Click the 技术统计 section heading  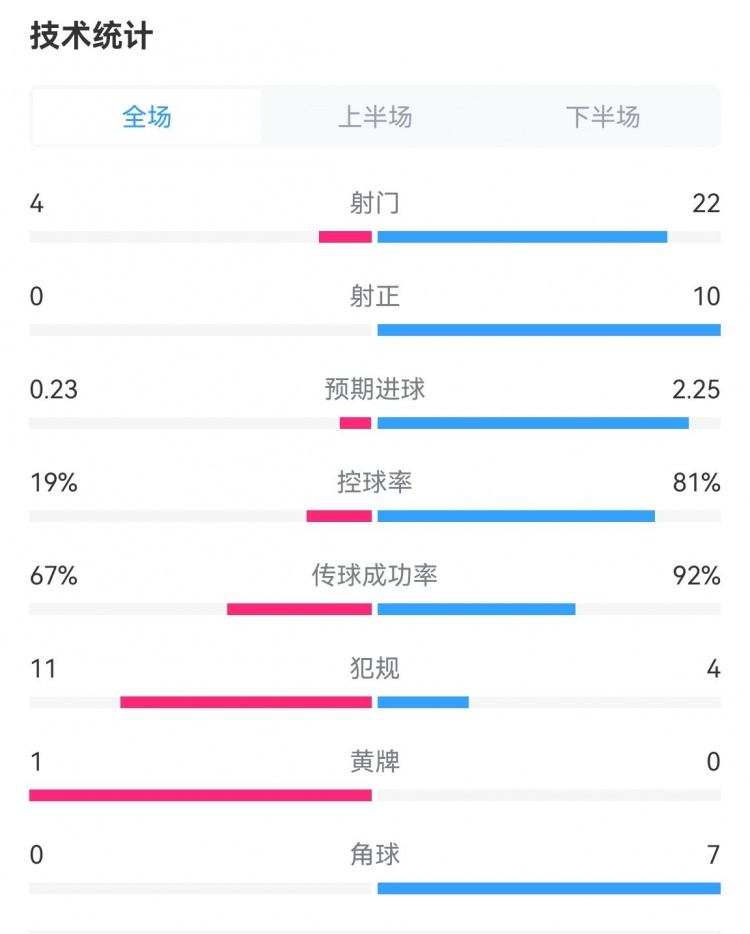[91, 37]
